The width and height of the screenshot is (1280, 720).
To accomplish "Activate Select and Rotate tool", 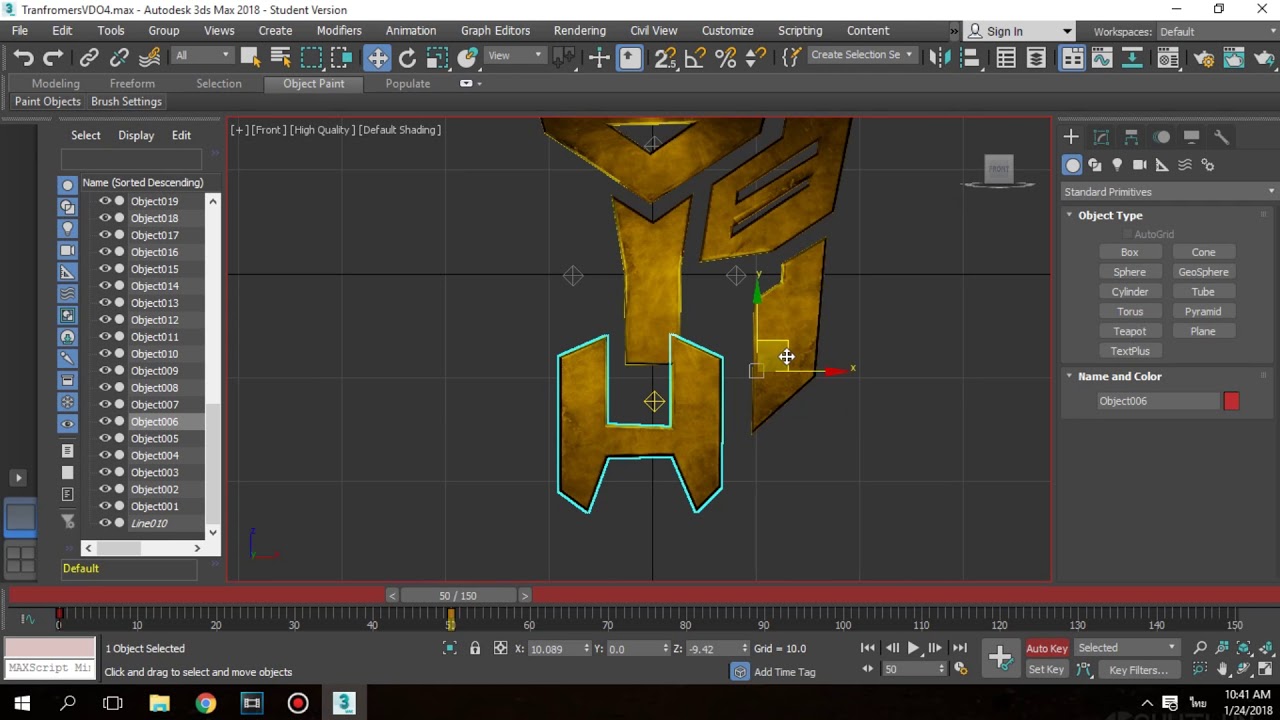I will click(x=407, y=58).
